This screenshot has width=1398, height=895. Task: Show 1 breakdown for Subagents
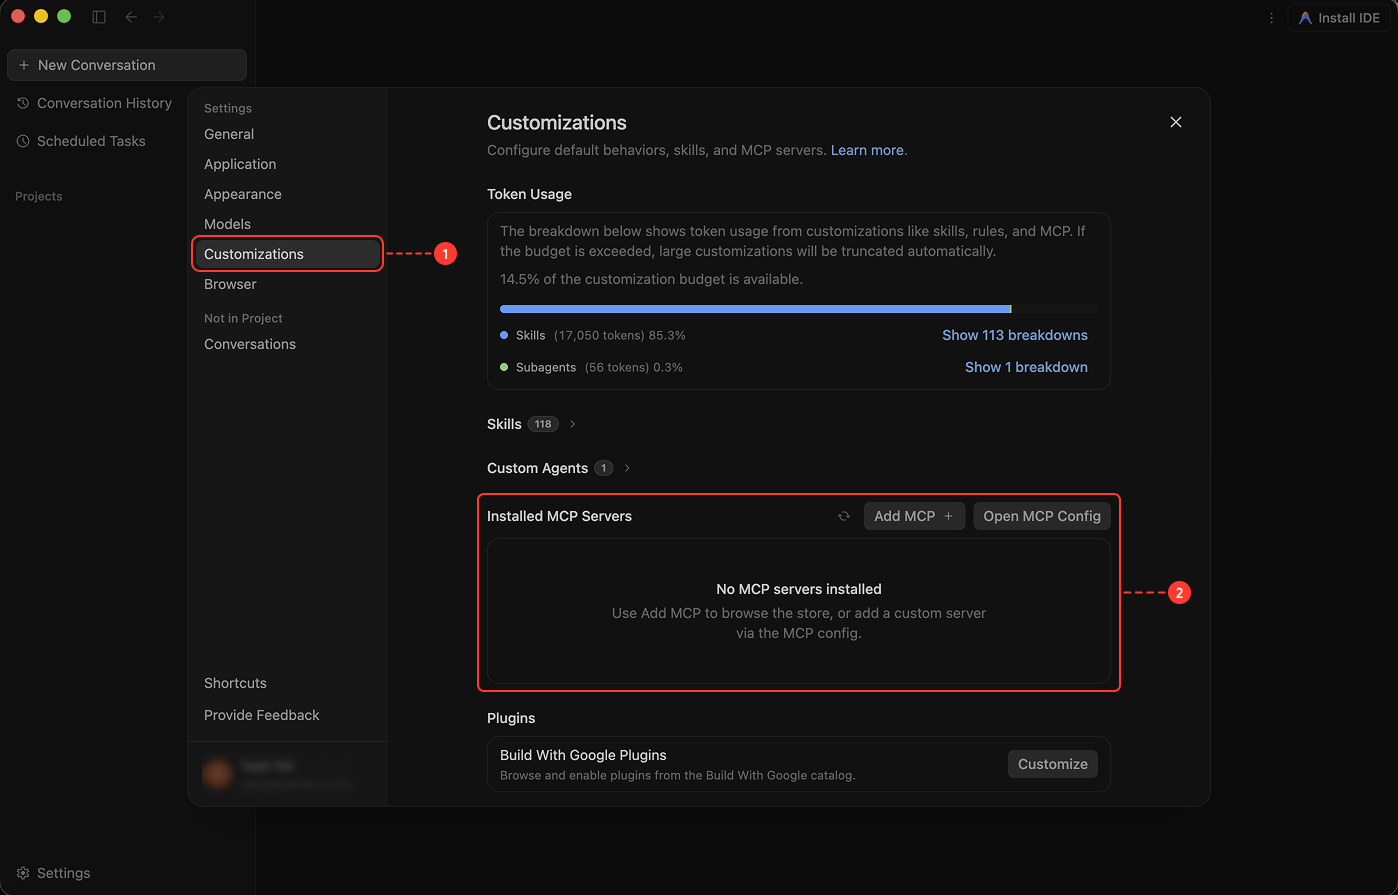click(1026, 367)
